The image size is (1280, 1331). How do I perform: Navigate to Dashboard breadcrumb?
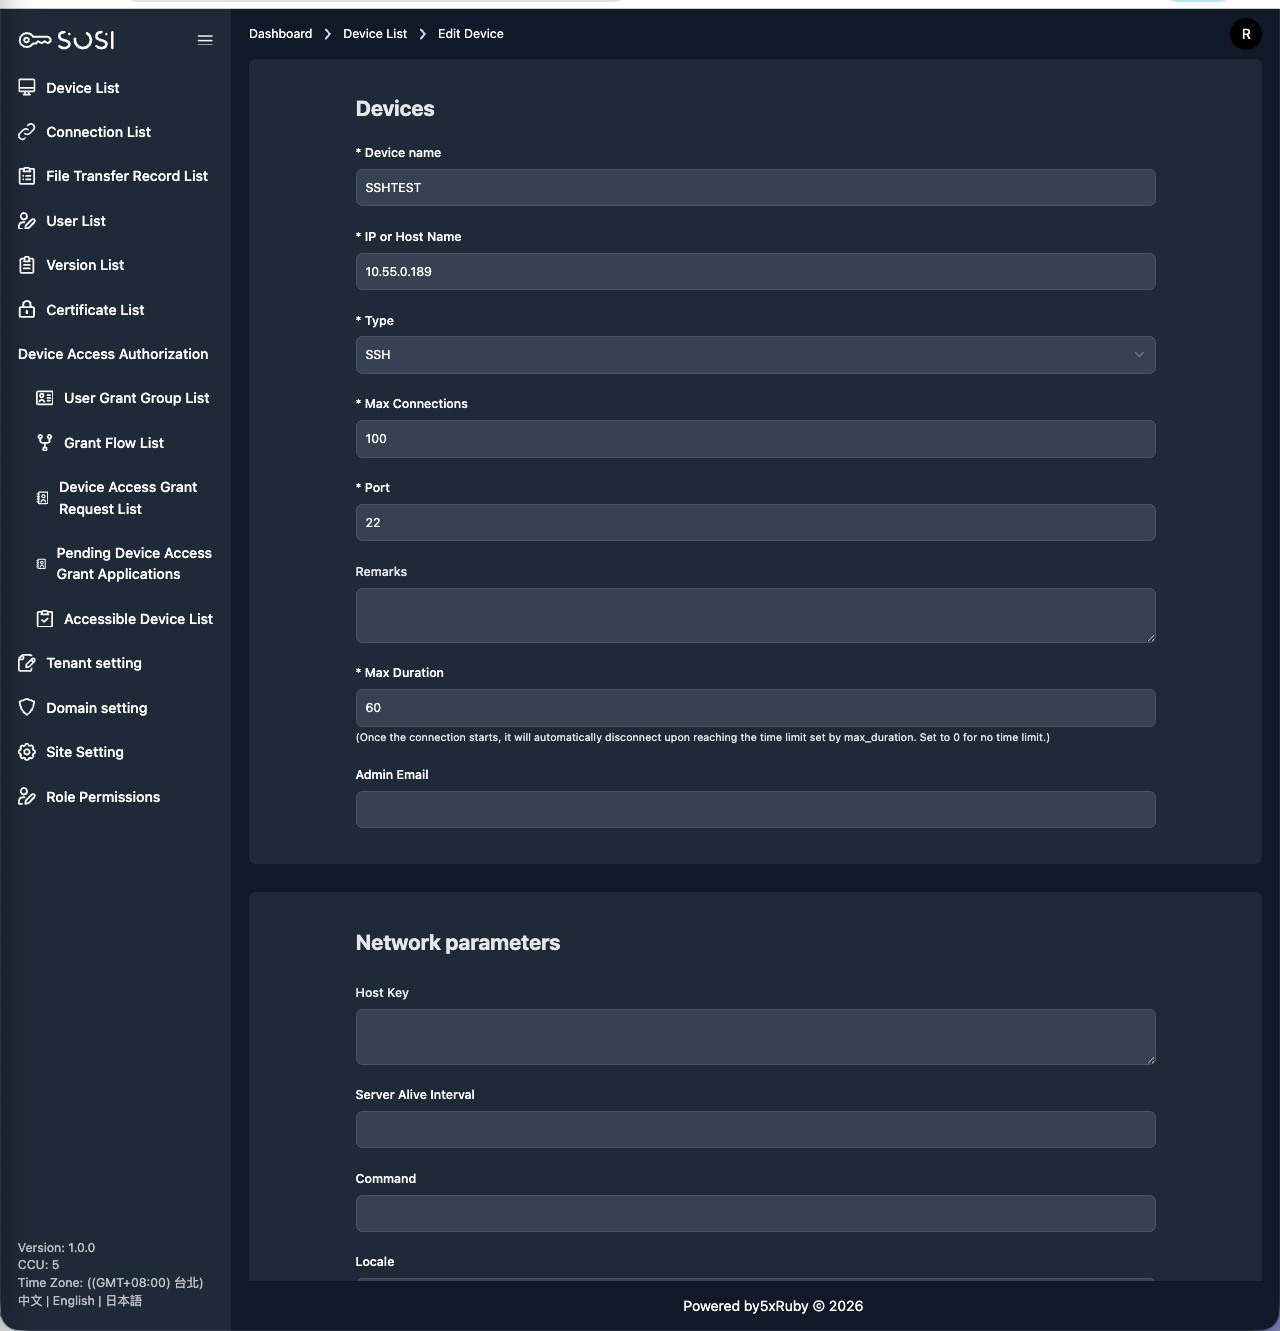point(281,34)
